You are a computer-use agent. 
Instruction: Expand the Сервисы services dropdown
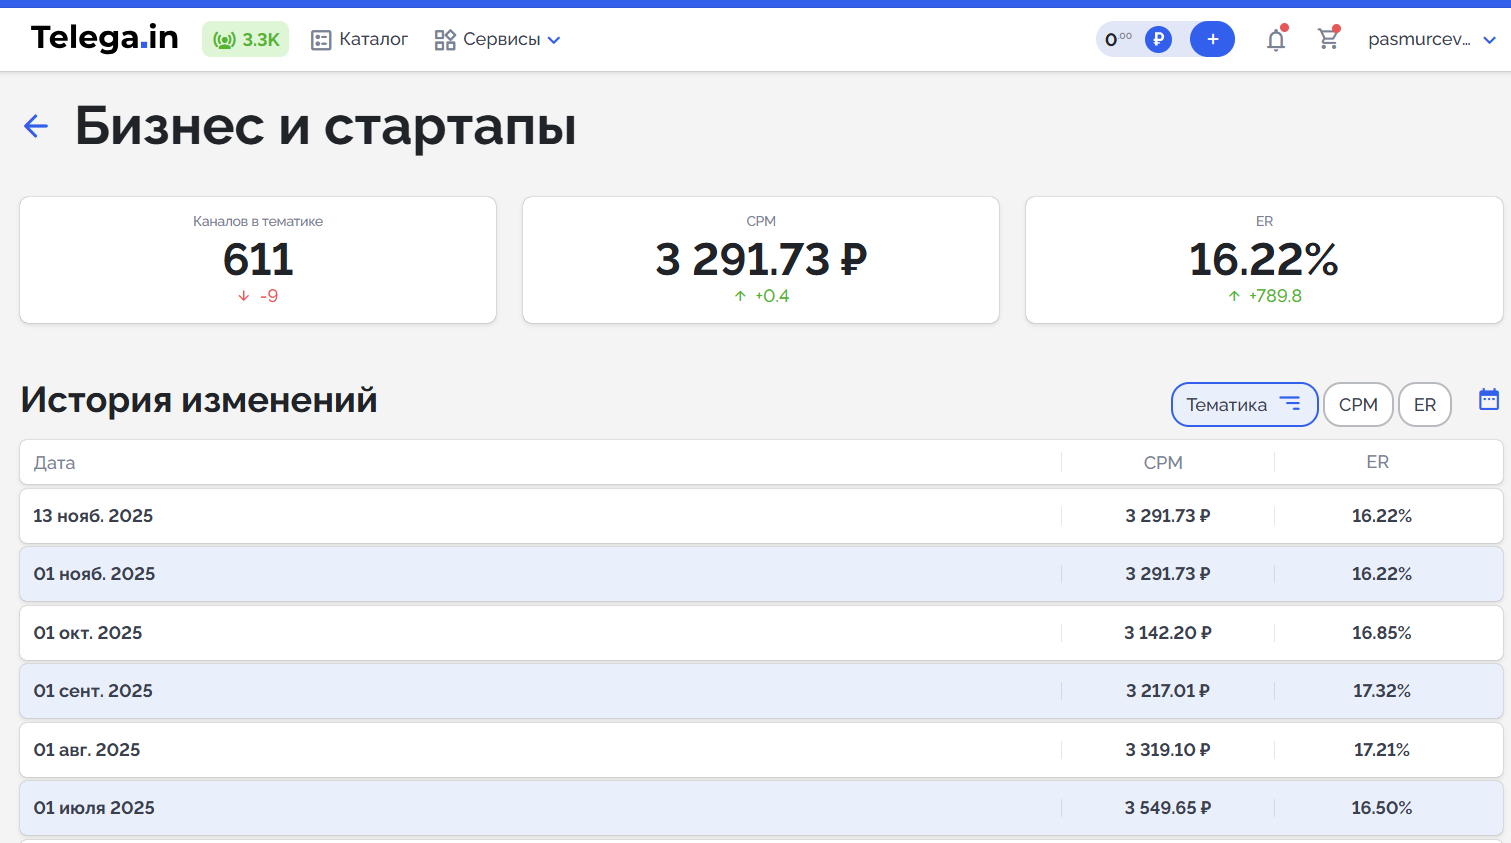click(x=497, y=39)
